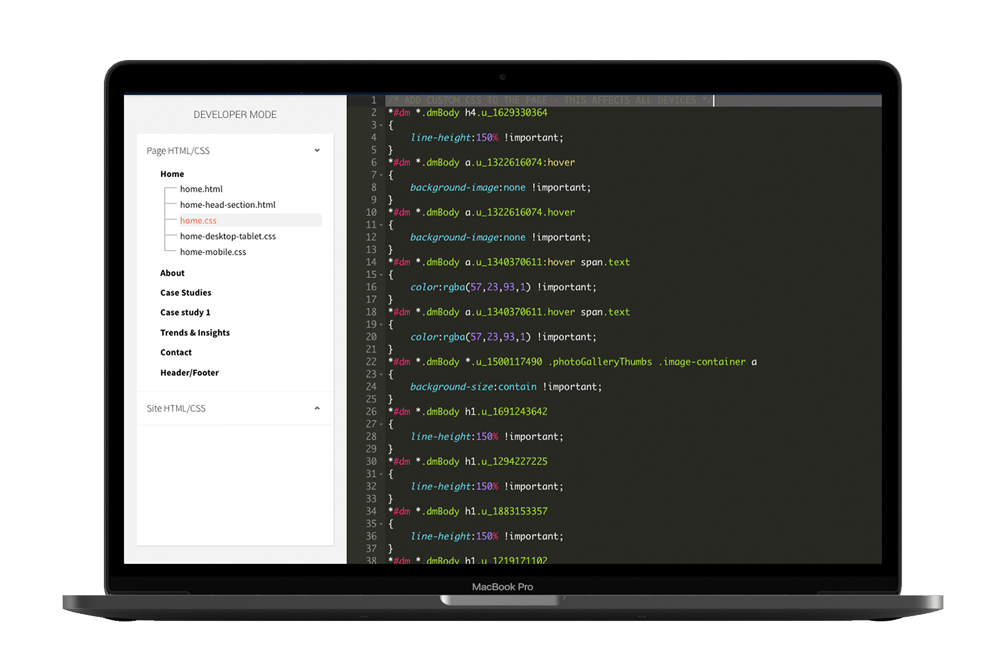Open home-head-section.html file
The image size is (1000, 656).
click(x=228, y=205)
